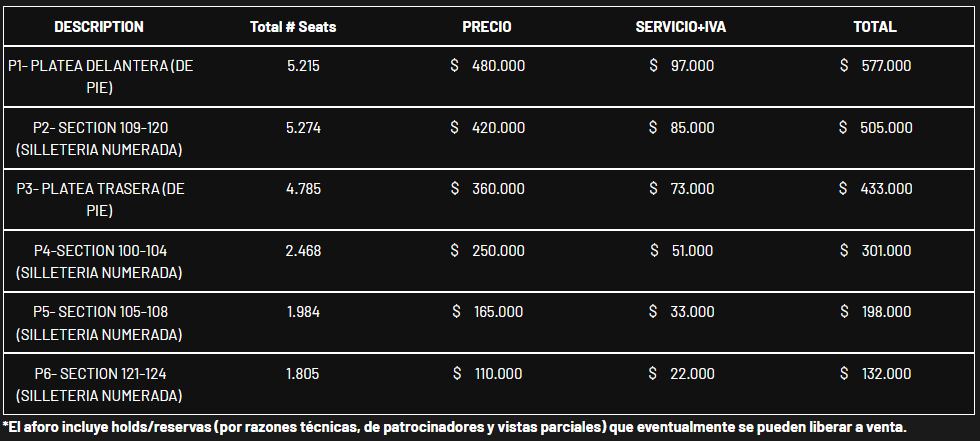Click the P6- SECTION 121-124 row label
980x441 pixels.
100,384
